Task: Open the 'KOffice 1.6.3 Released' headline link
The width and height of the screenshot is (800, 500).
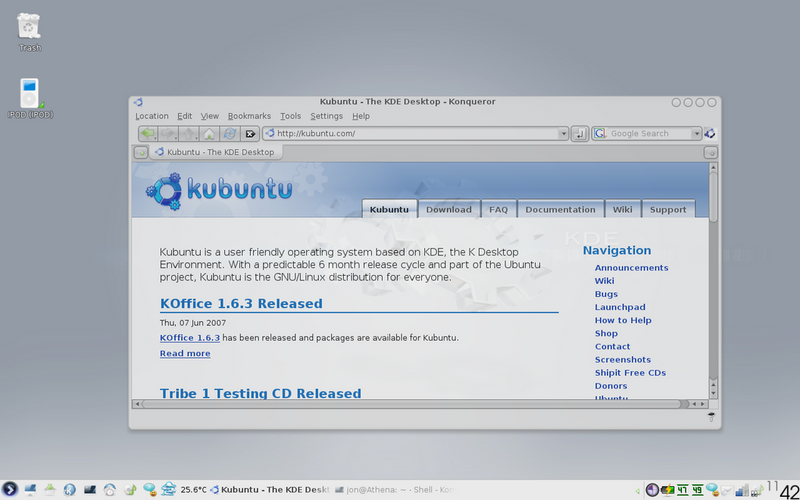Action: click(x=241, y=304)
